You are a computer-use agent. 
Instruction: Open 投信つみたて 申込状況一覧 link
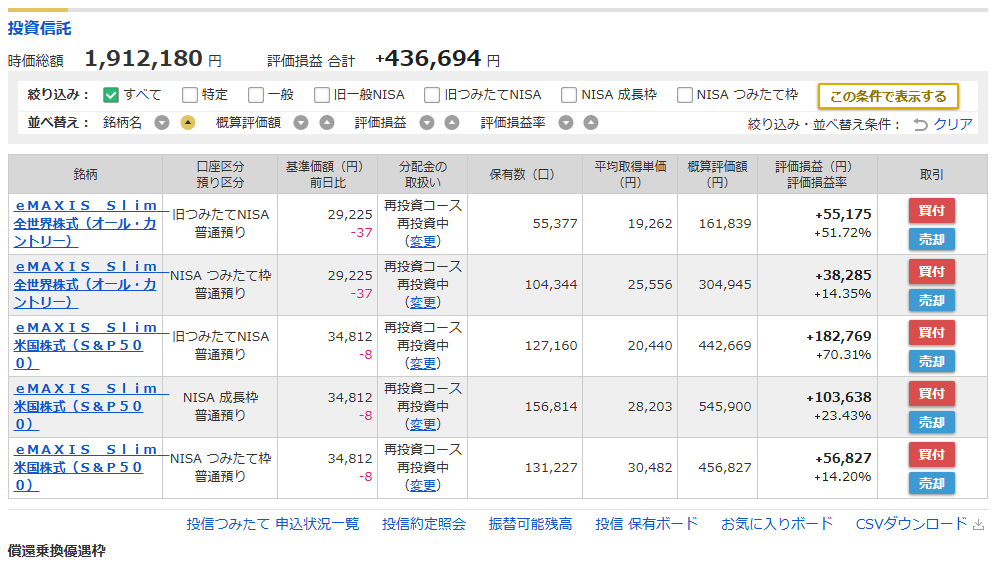coord(272,524)
